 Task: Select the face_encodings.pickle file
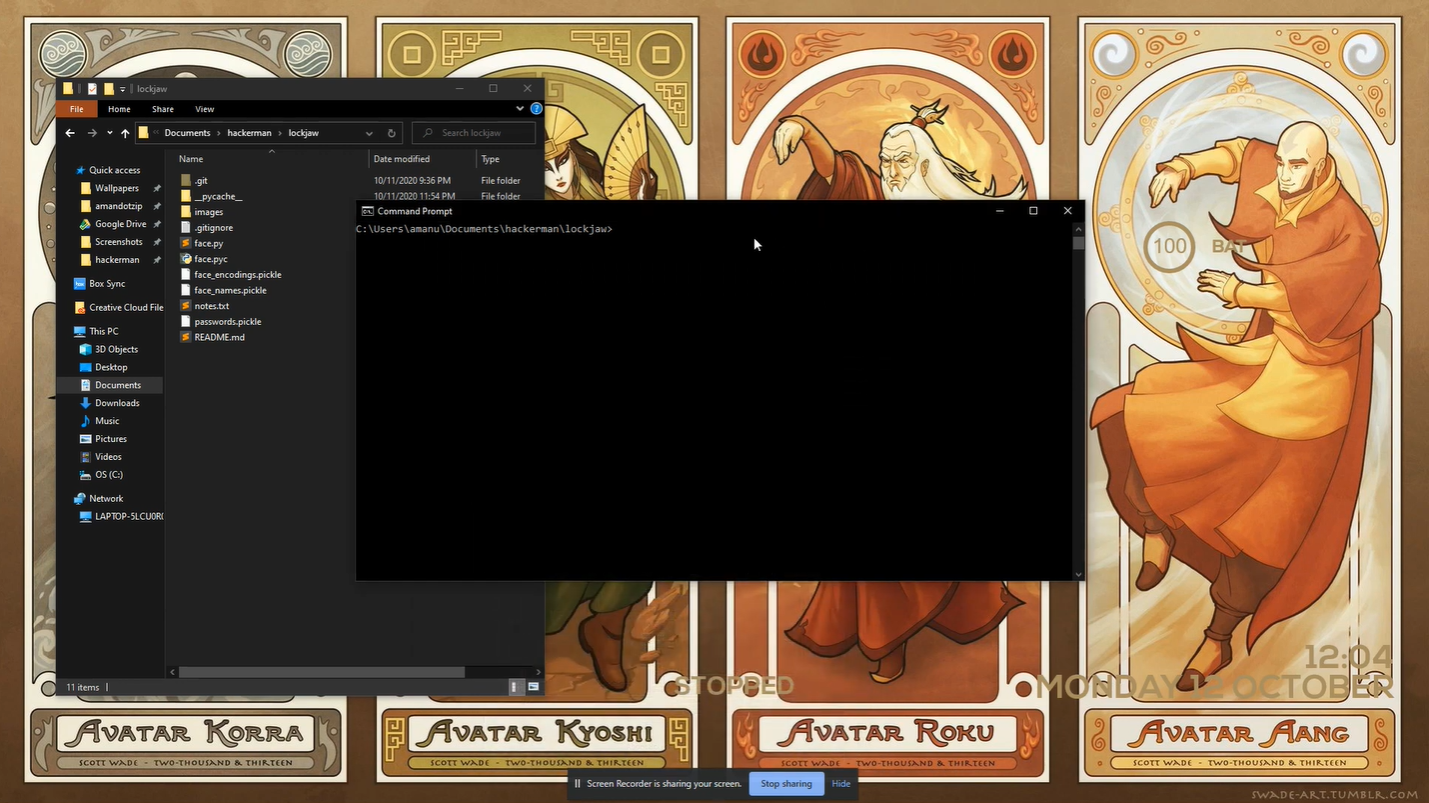click(x=237, y=274)
